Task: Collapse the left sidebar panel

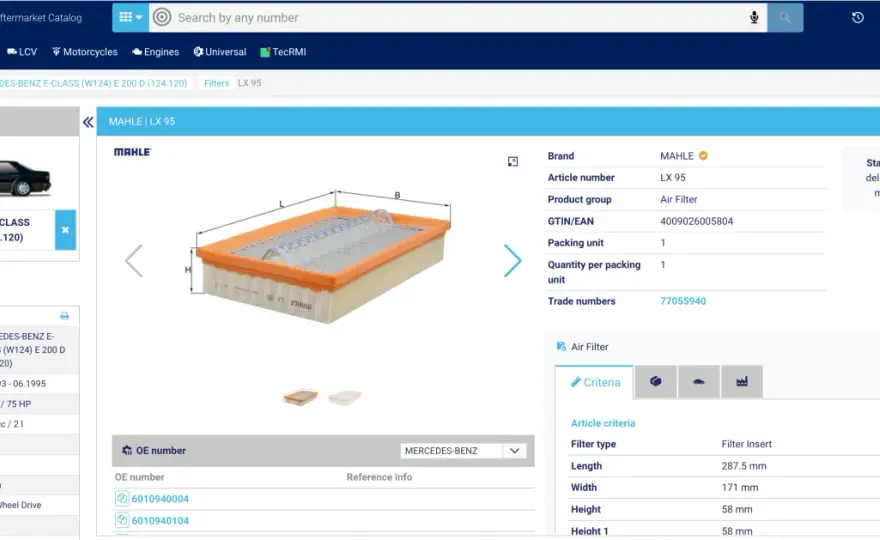Action: point(88,122)
